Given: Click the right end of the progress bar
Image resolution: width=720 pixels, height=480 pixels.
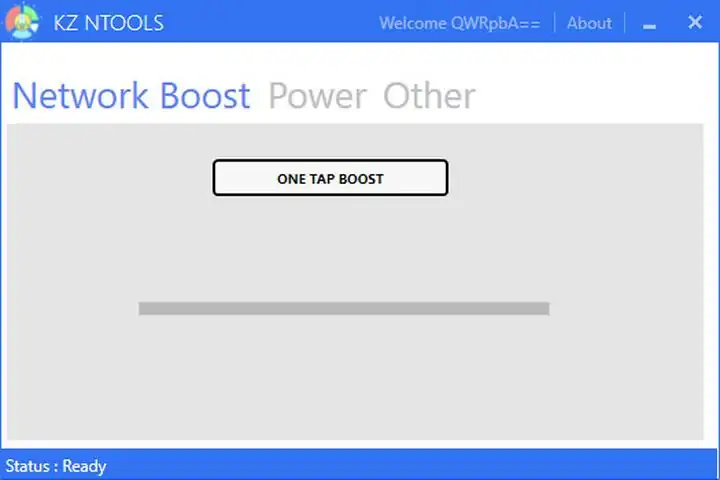Looking at the screenshot, I should 544,309.
